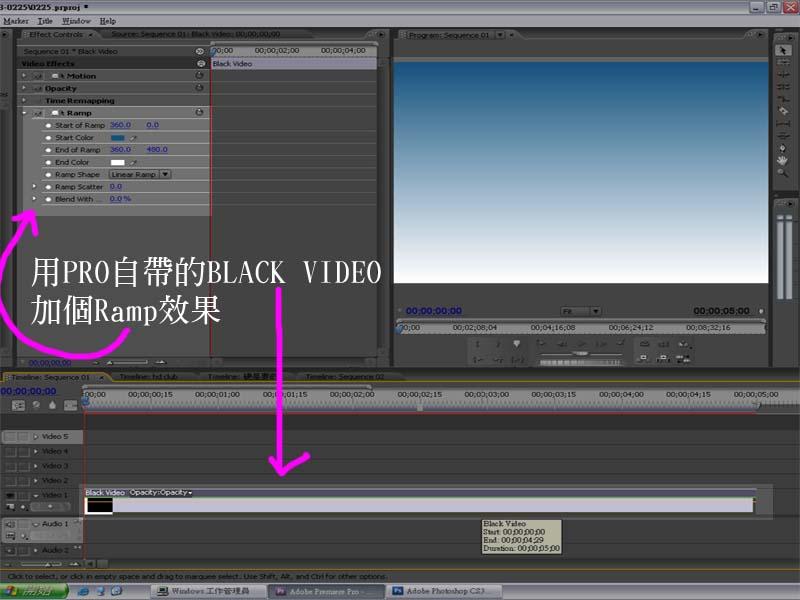Select the Pen tool
This screenshot has height=600, width=800.
click(783, 148)
